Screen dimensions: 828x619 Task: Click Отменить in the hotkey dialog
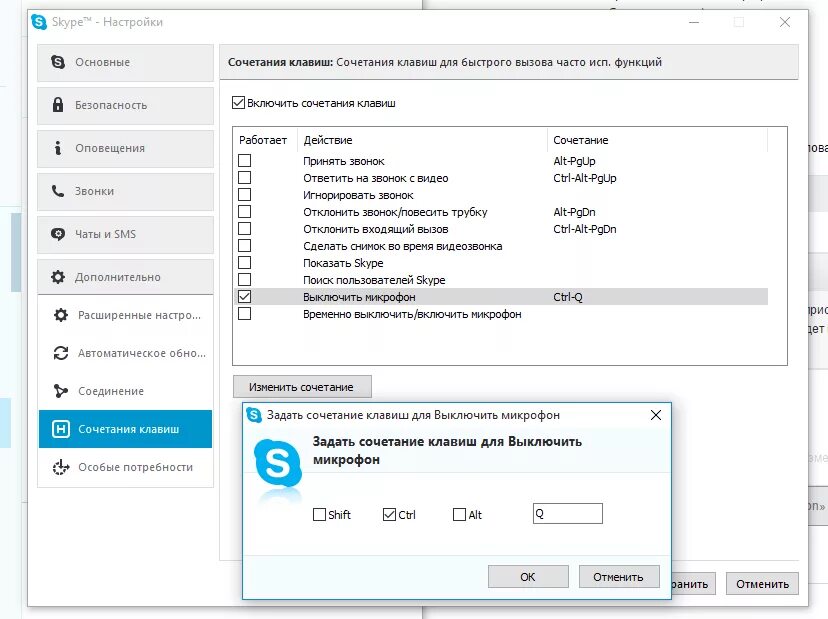619,577
